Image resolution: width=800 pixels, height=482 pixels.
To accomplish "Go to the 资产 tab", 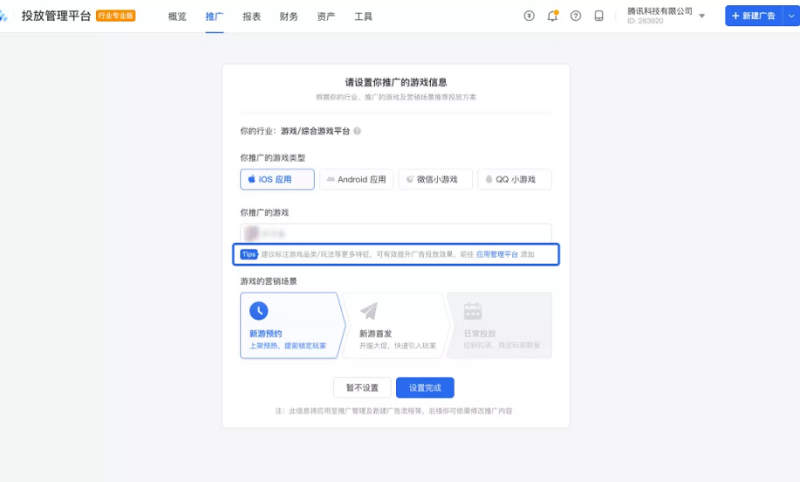I will tap(326, 16).
